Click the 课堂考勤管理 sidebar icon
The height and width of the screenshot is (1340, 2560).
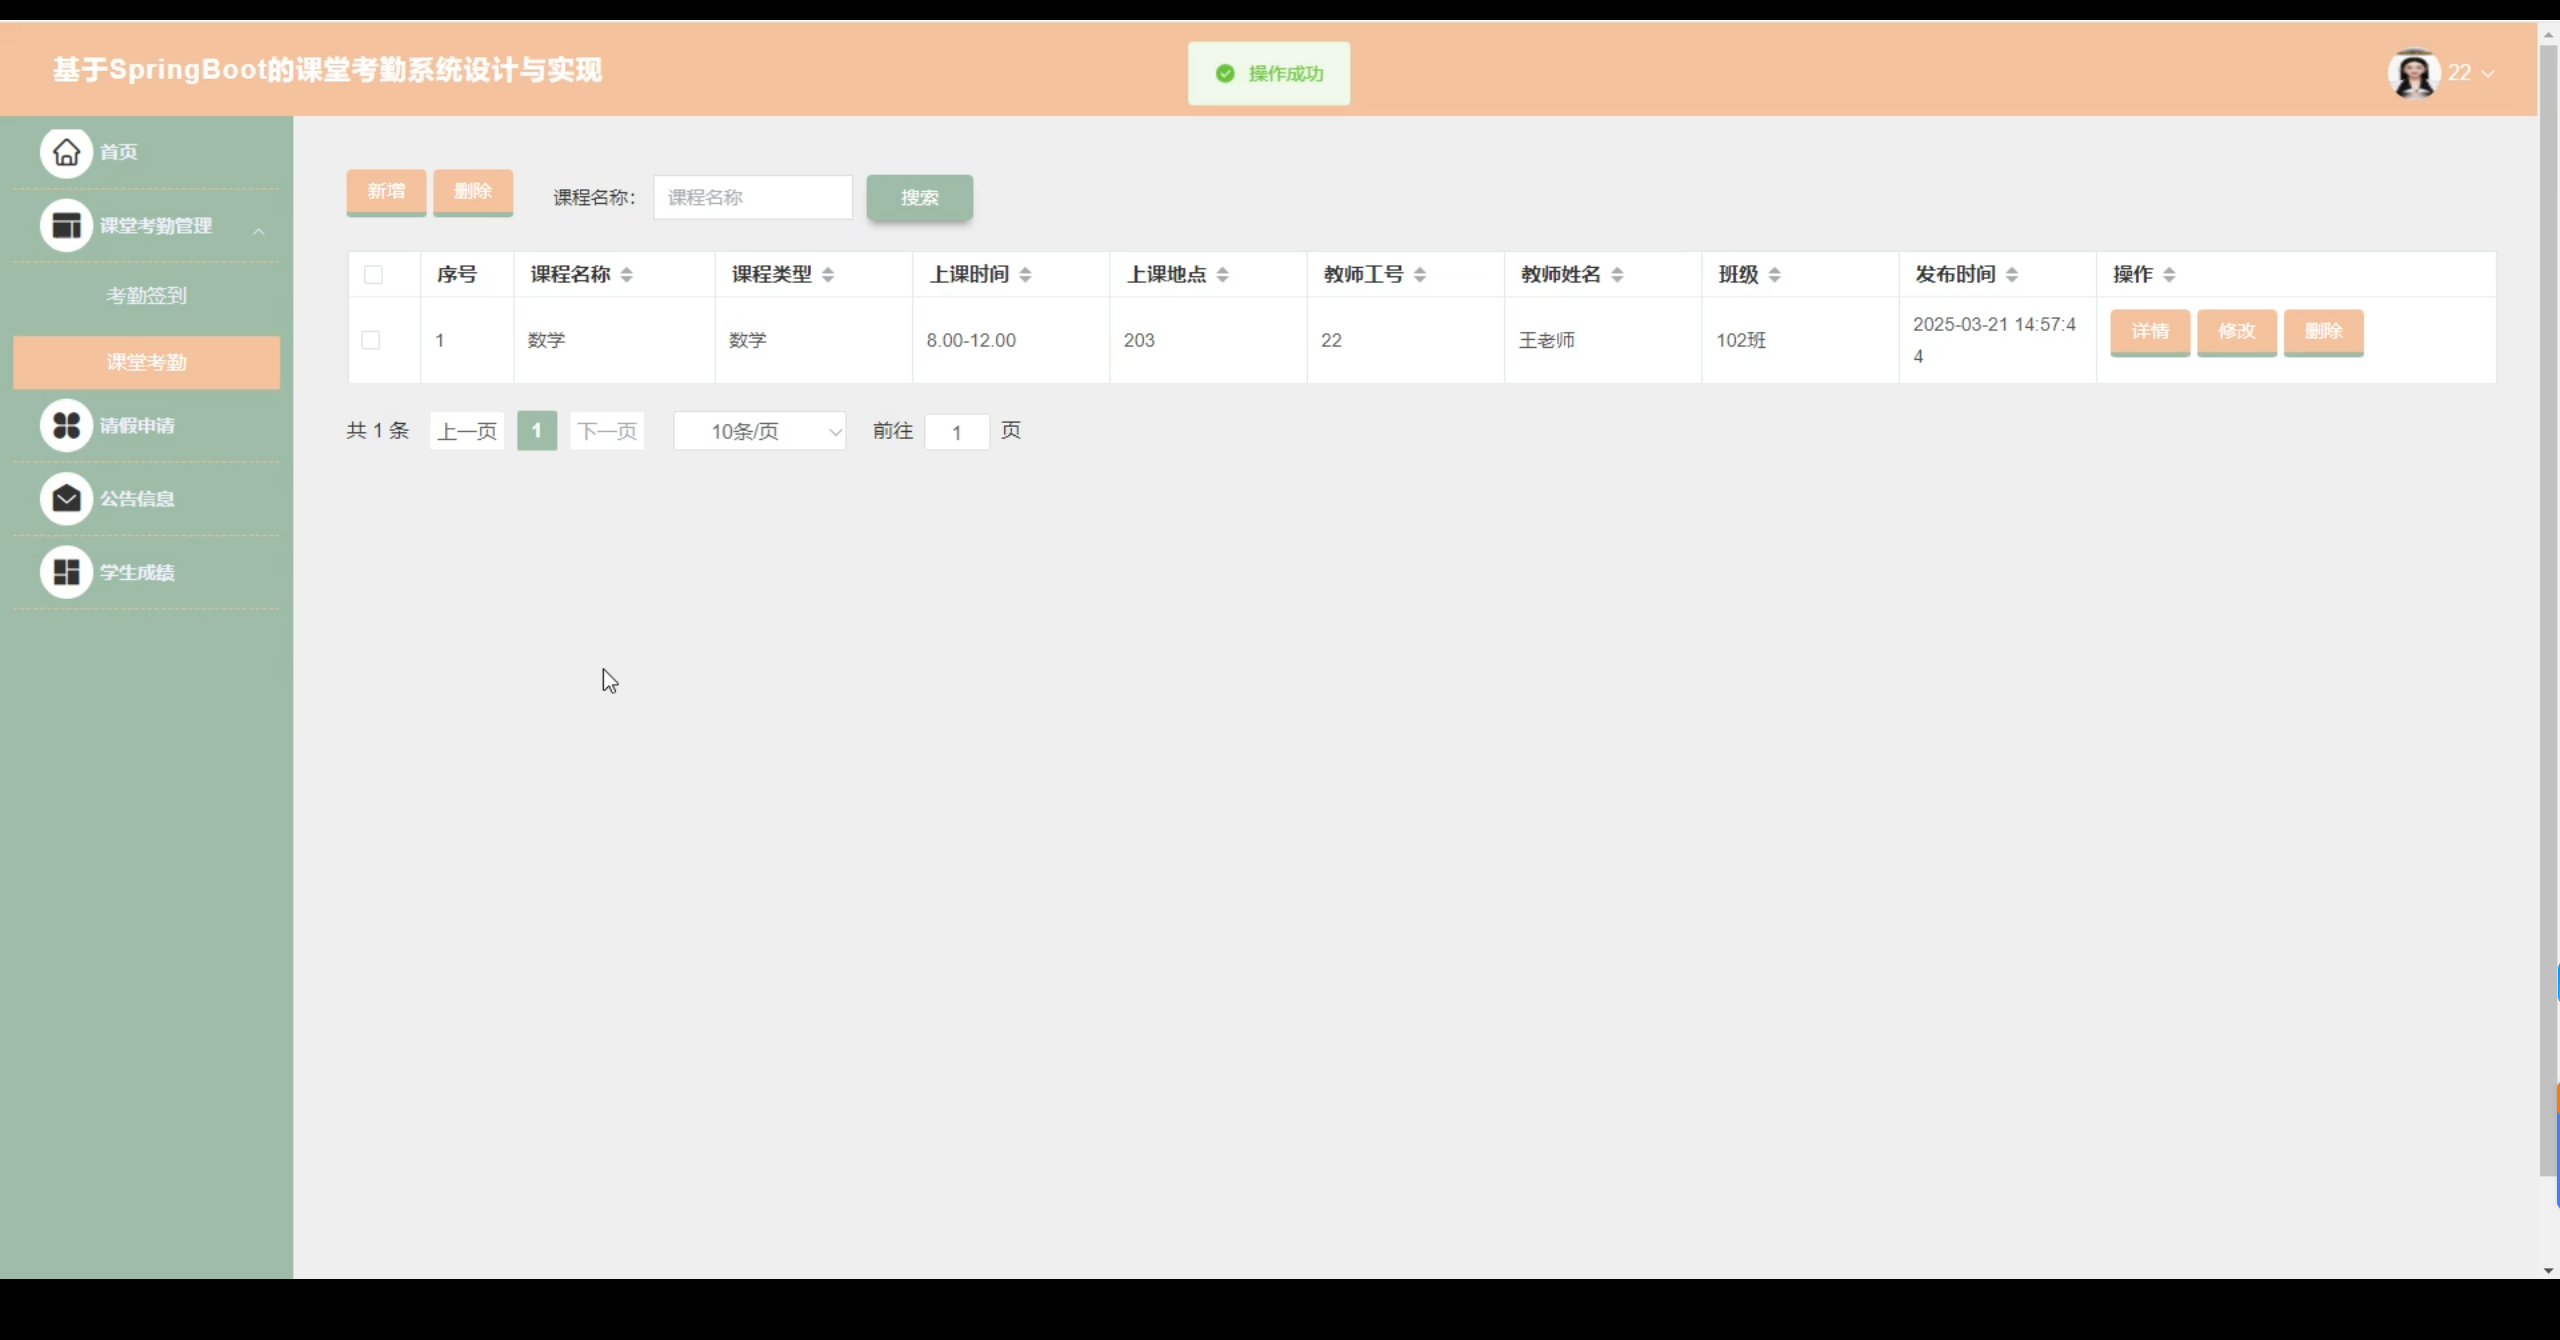tap(66, 226)
